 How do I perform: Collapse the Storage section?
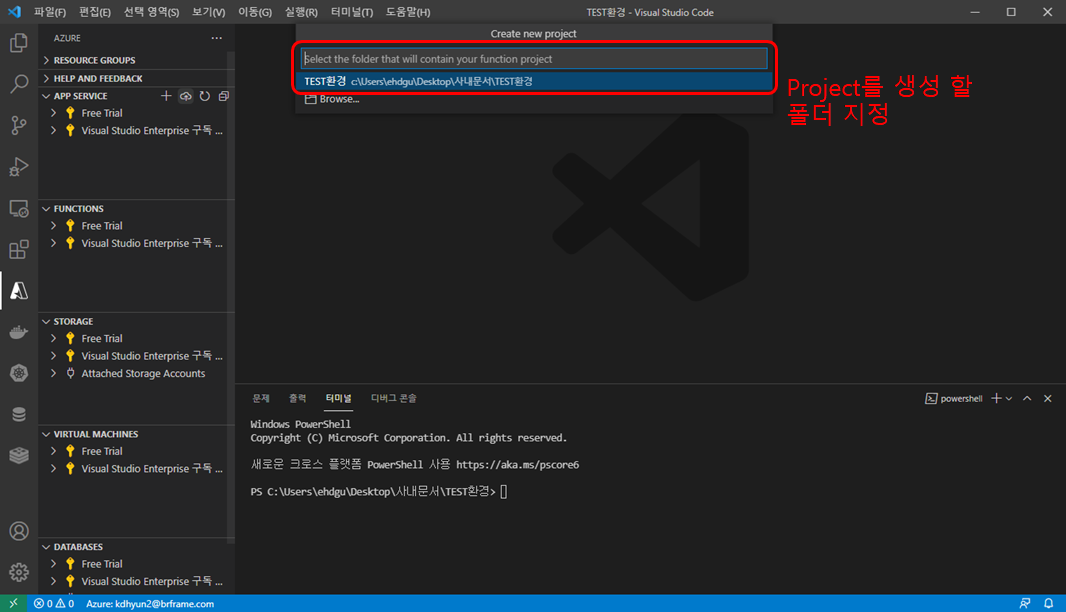pos(46,321)
